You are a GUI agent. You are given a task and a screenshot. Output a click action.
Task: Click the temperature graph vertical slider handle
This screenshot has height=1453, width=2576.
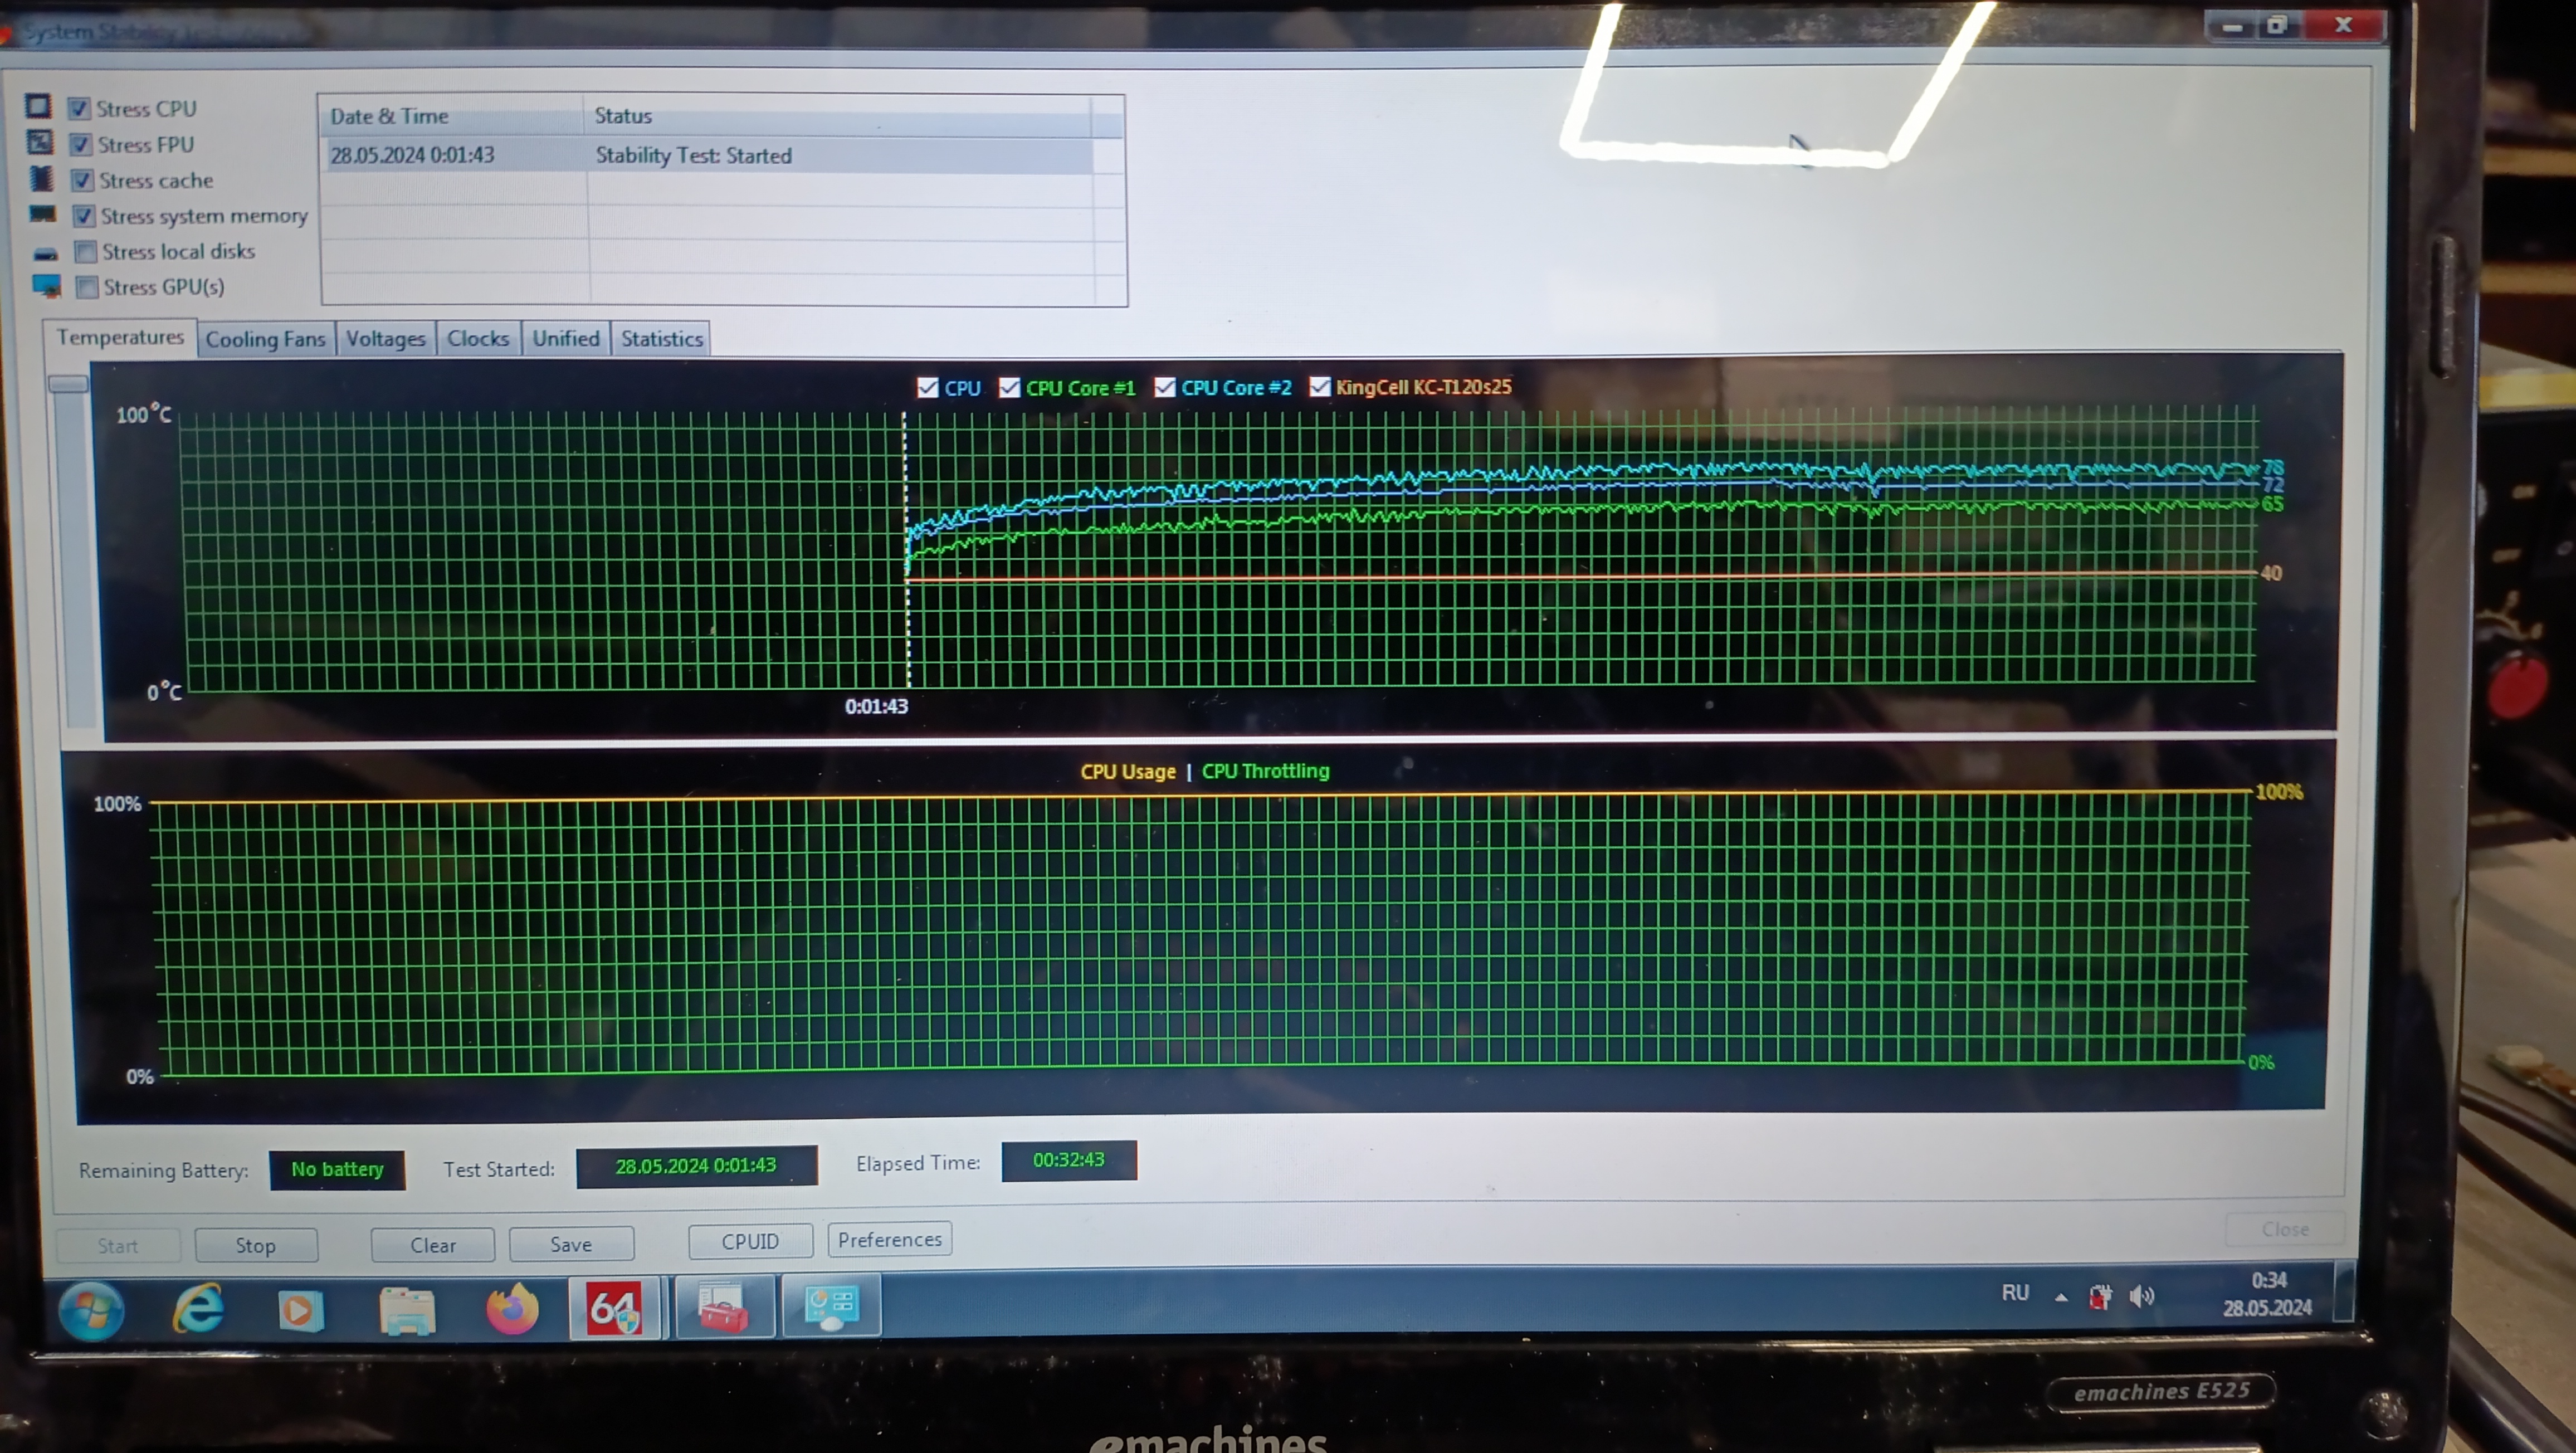coord(69,383)
